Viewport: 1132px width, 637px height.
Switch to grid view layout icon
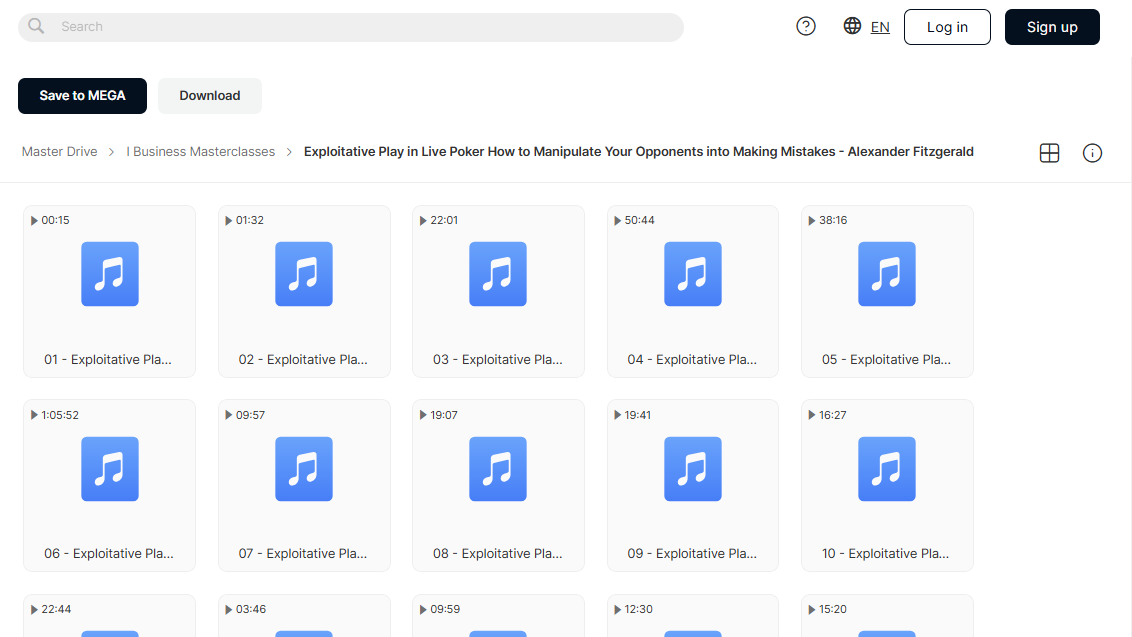(x=1049, y=153)
